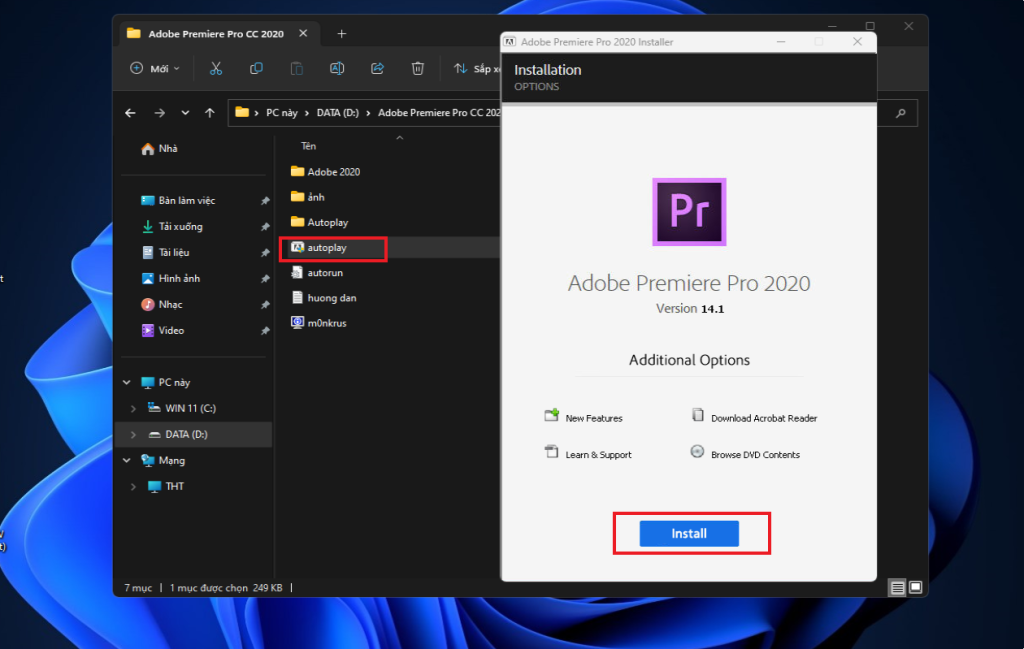
Task: Select DATA (D:) in the address breadcrumb
Action: (338, 113)
